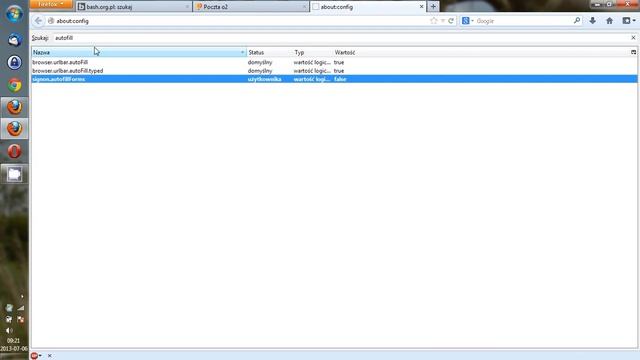Close the add-on bar at the bottom

point(50,356)
